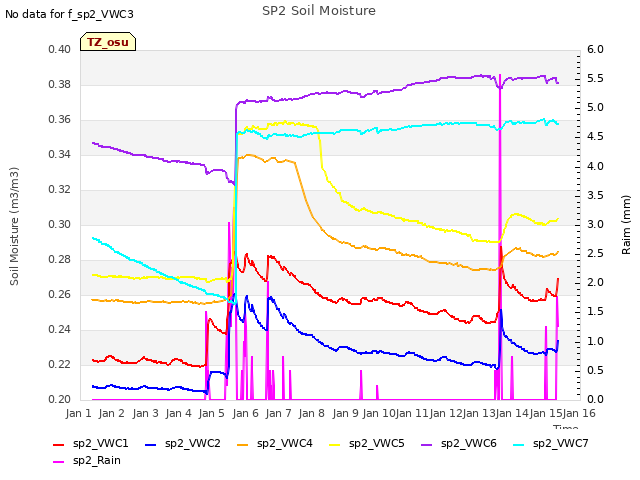640x480 pixels.
Task: Click the 0.36 left axis value
Action: click(x=59, y=120)
